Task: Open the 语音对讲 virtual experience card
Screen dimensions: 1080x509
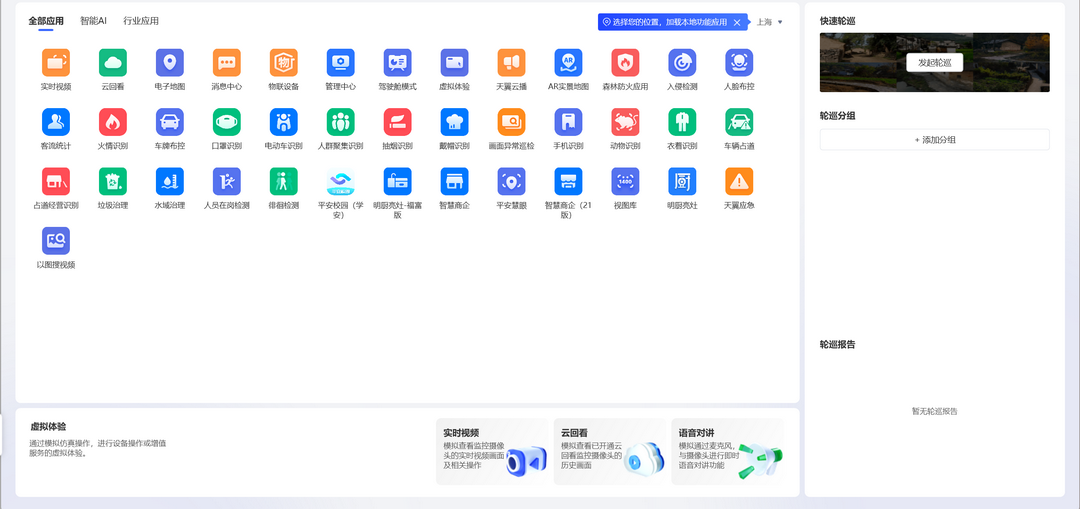Action: tap(727, 451)
